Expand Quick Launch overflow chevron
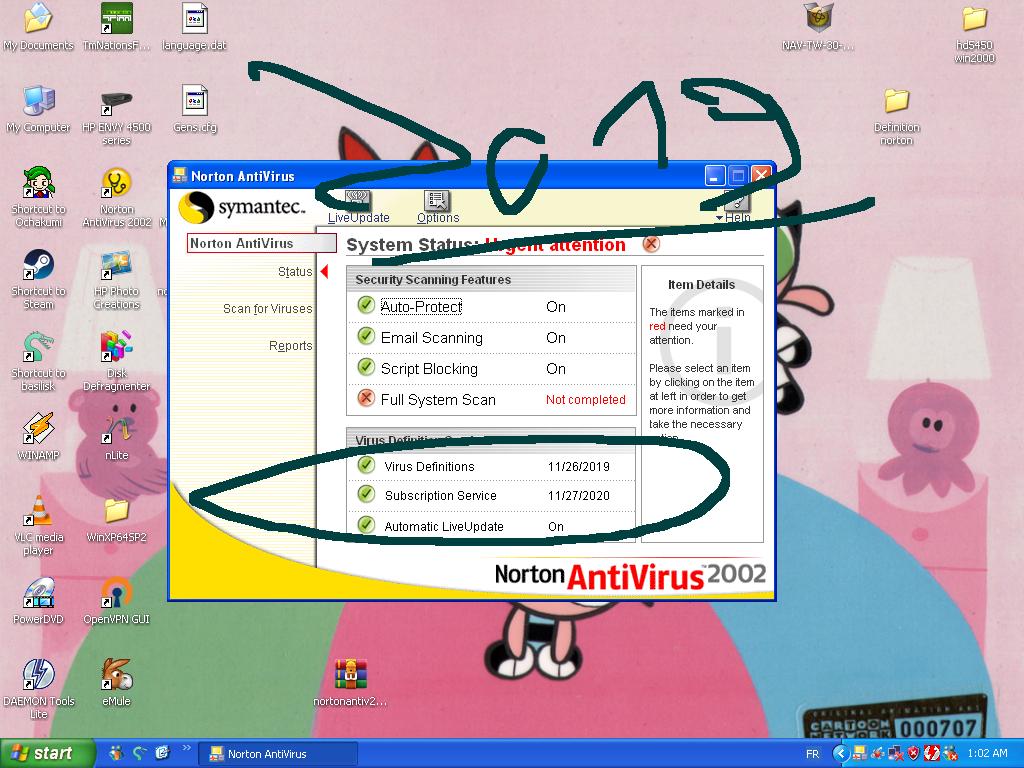 coord(186,748)
